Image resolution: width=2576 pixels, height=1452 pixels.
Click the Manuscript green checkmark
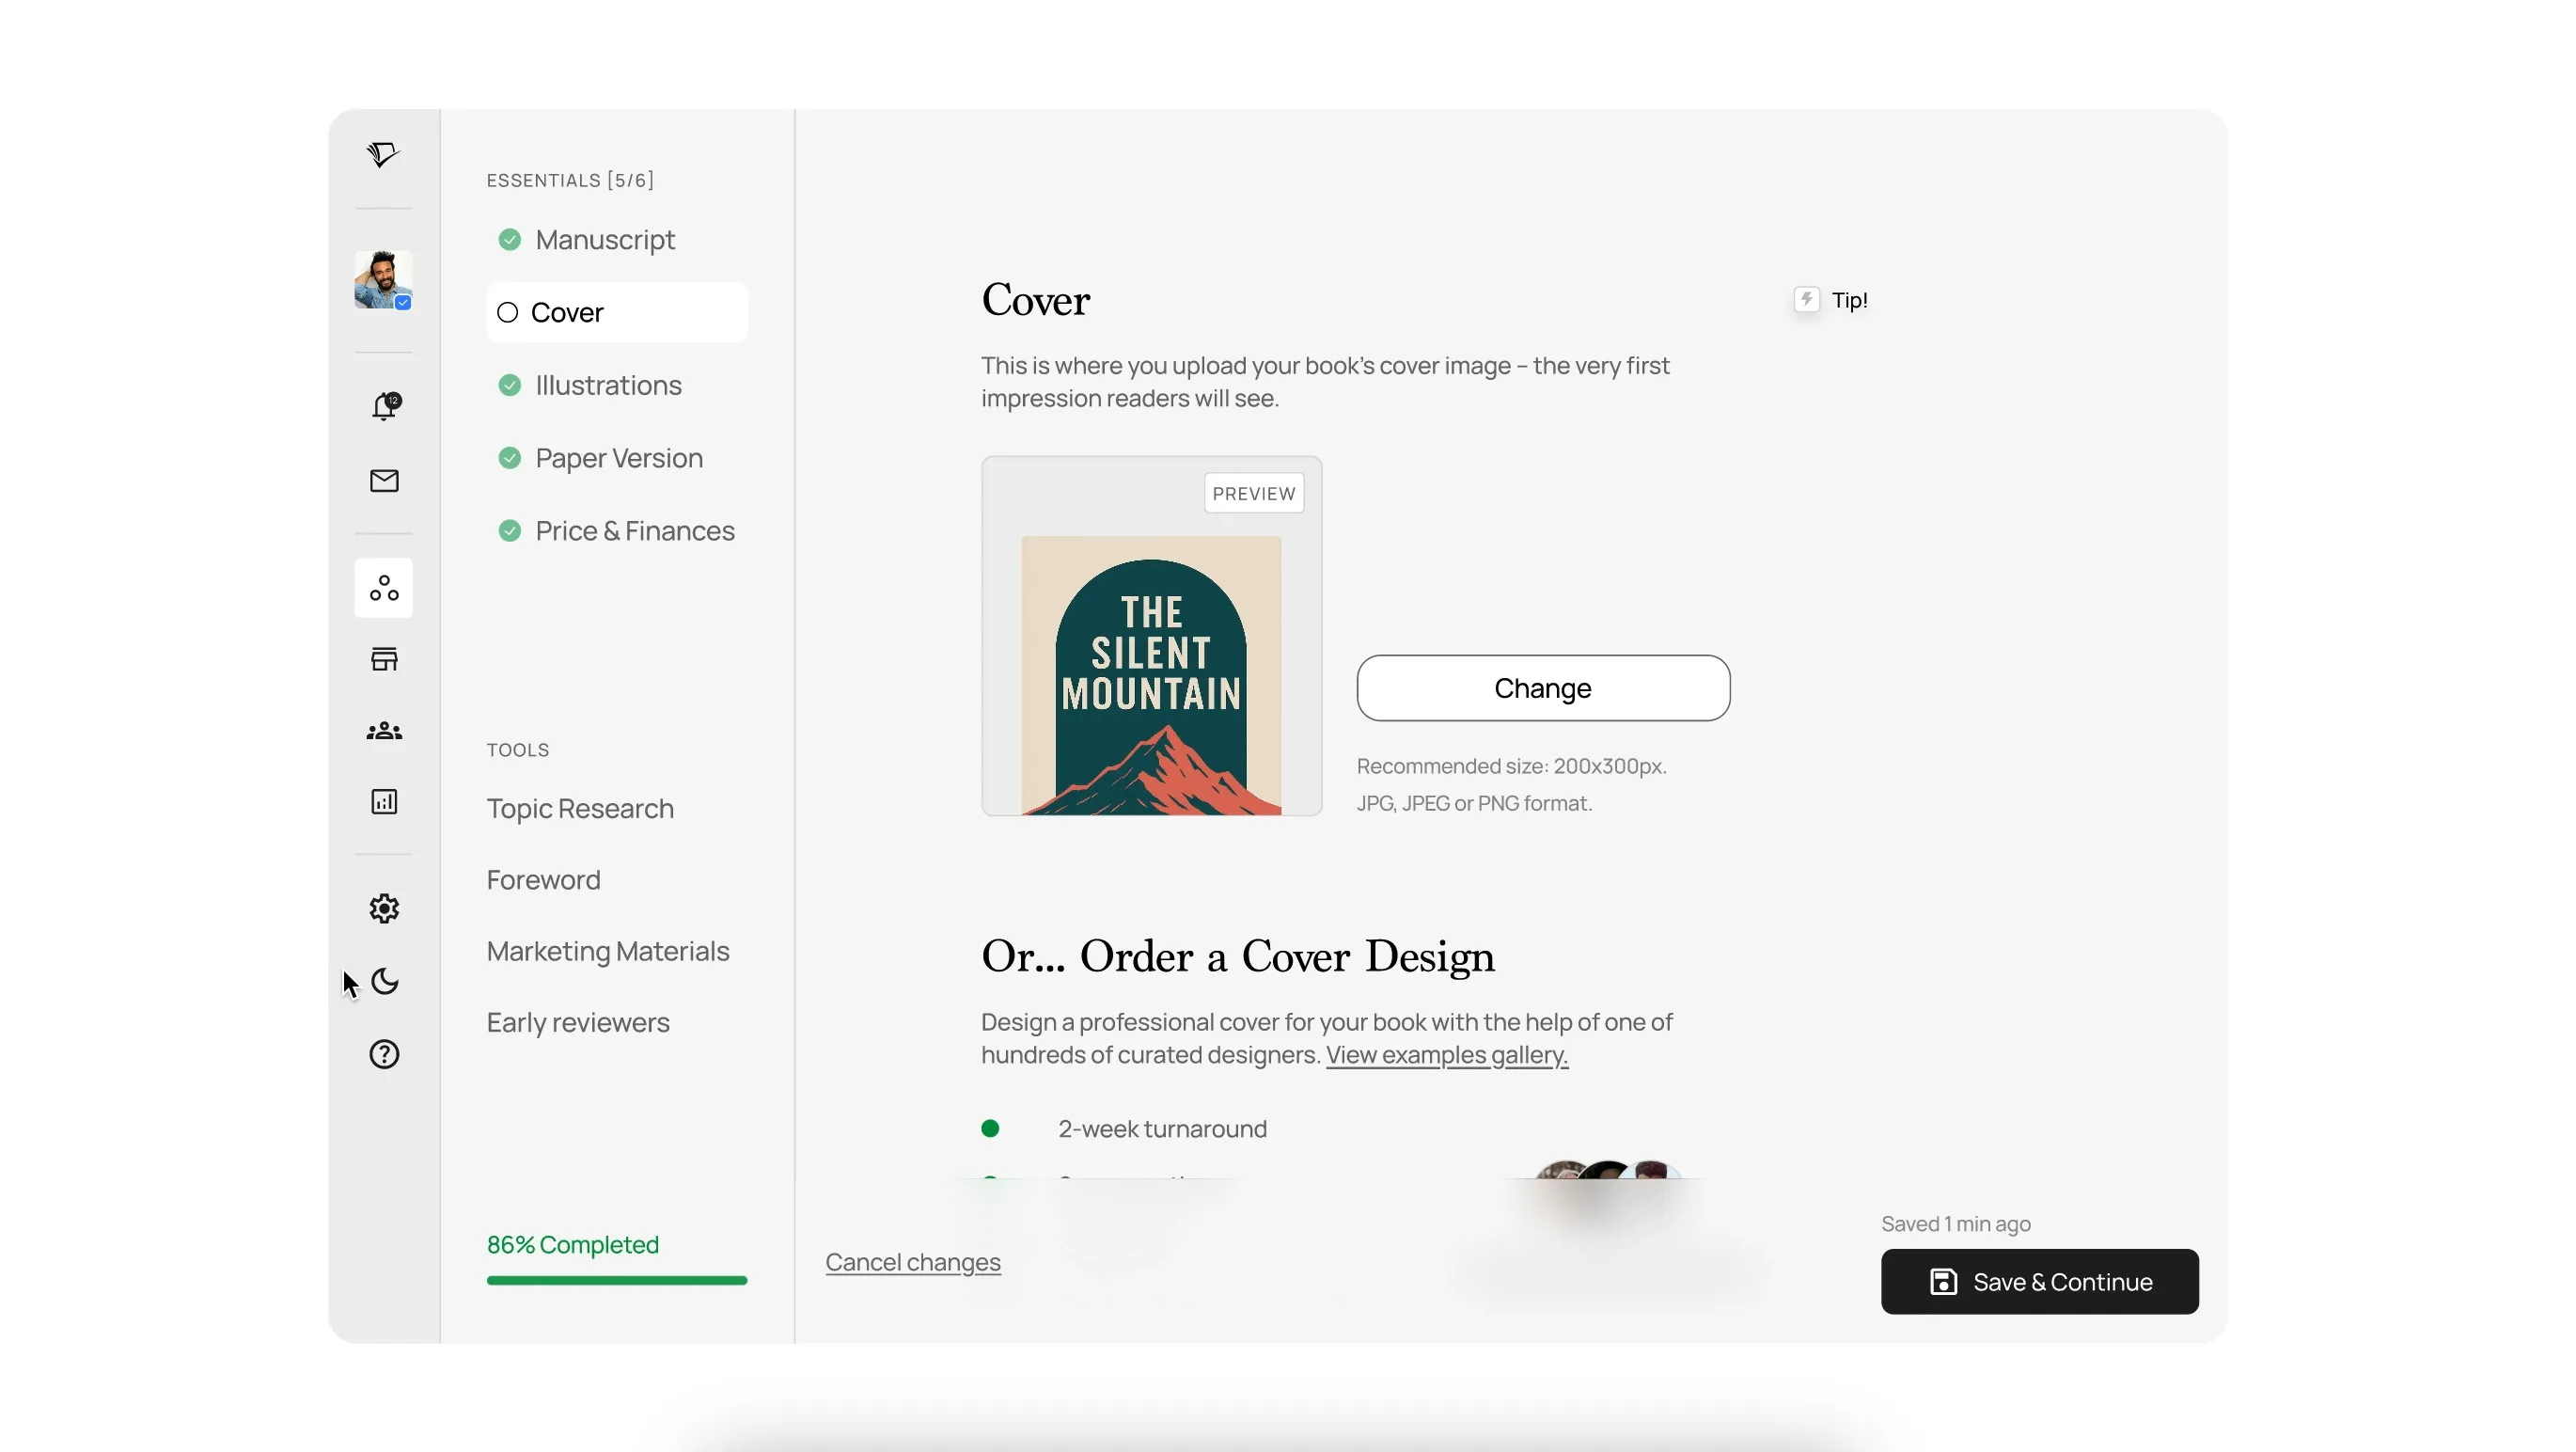pyautogui.click(x=510, y=240)
